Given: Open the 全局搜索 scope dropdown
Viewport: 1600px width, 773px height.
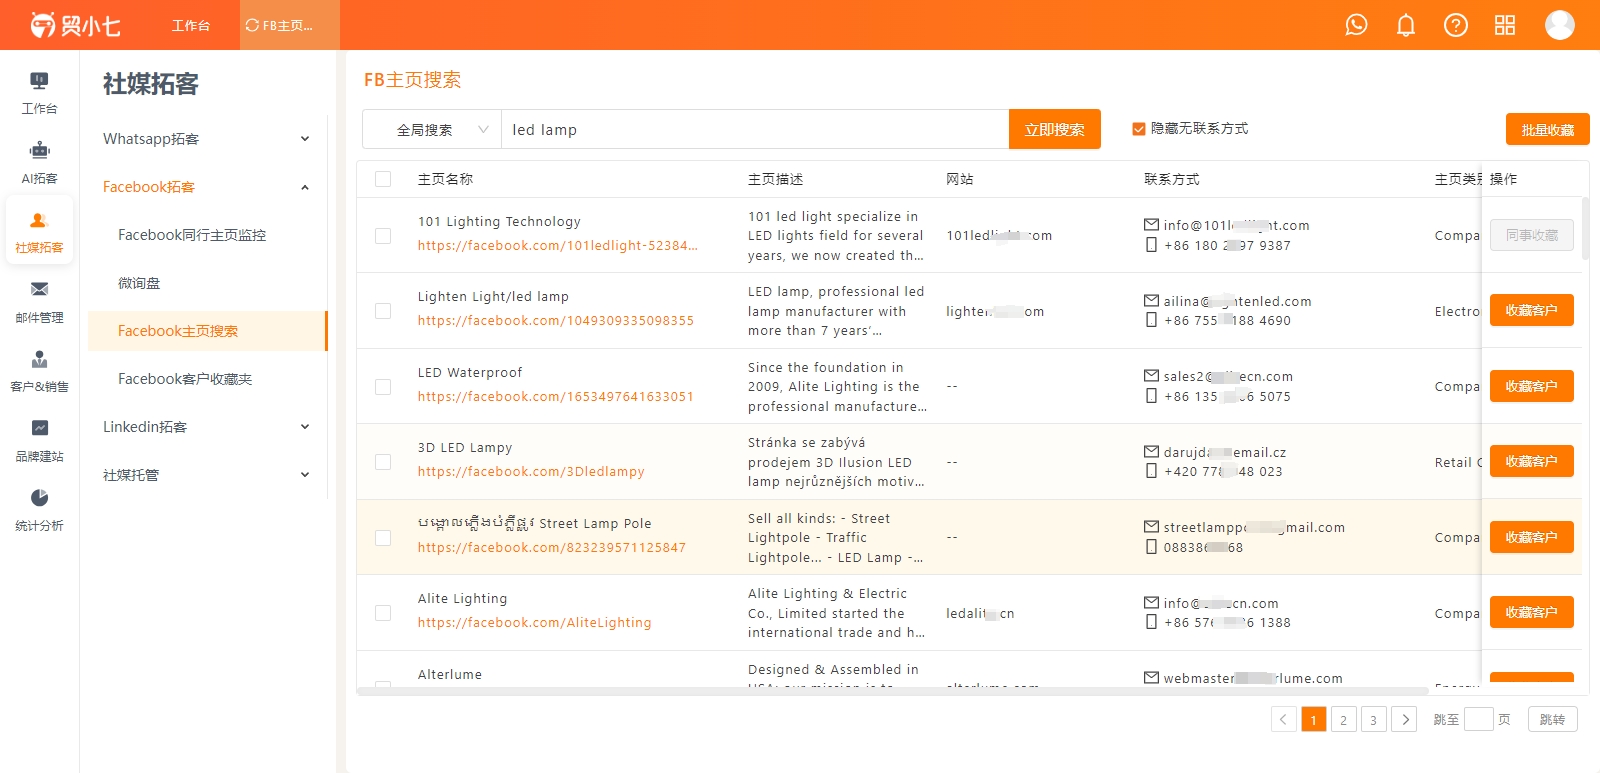Looking at the screenshot, I should (x=432, y=130).
